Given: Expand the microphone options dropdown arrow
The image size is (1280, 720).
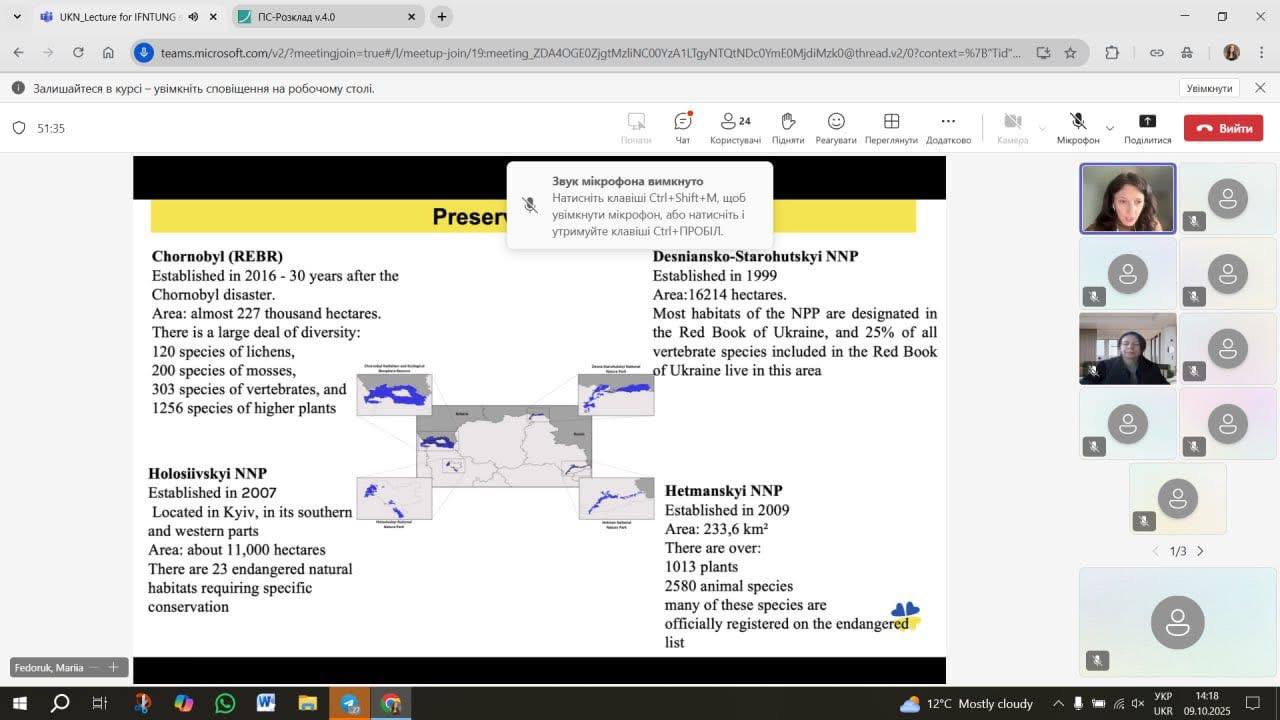Looking at the screenshot, I should point(1109,128).
